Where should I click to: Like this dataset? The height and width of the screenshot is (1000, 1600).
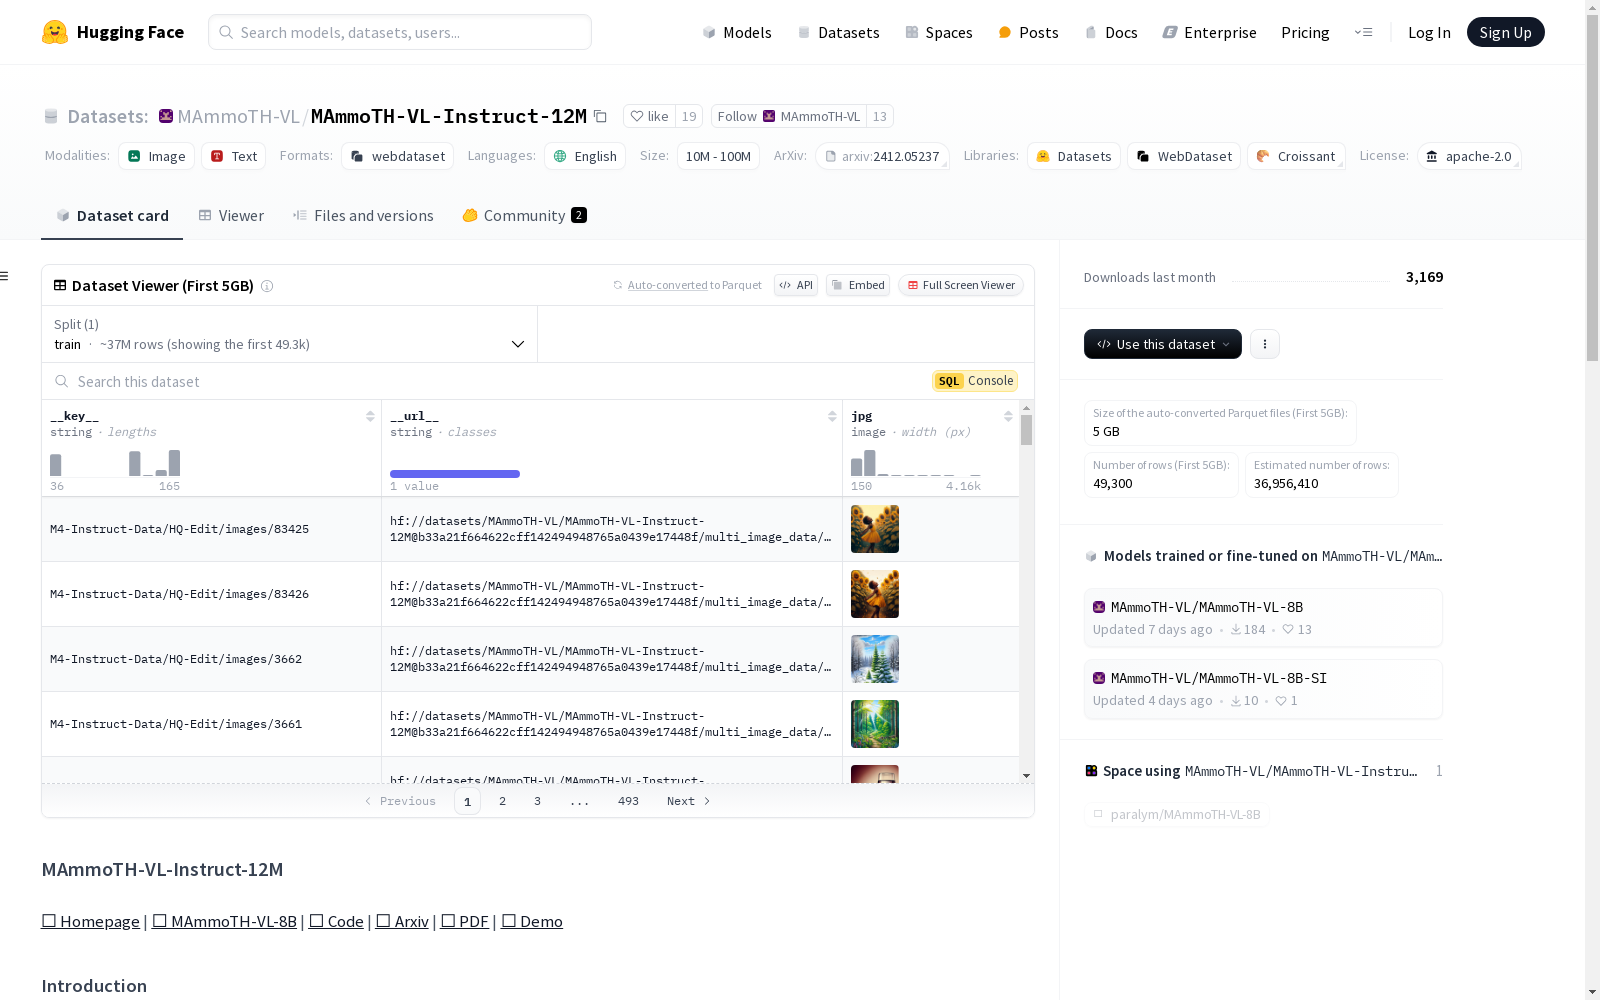point(650,116)
